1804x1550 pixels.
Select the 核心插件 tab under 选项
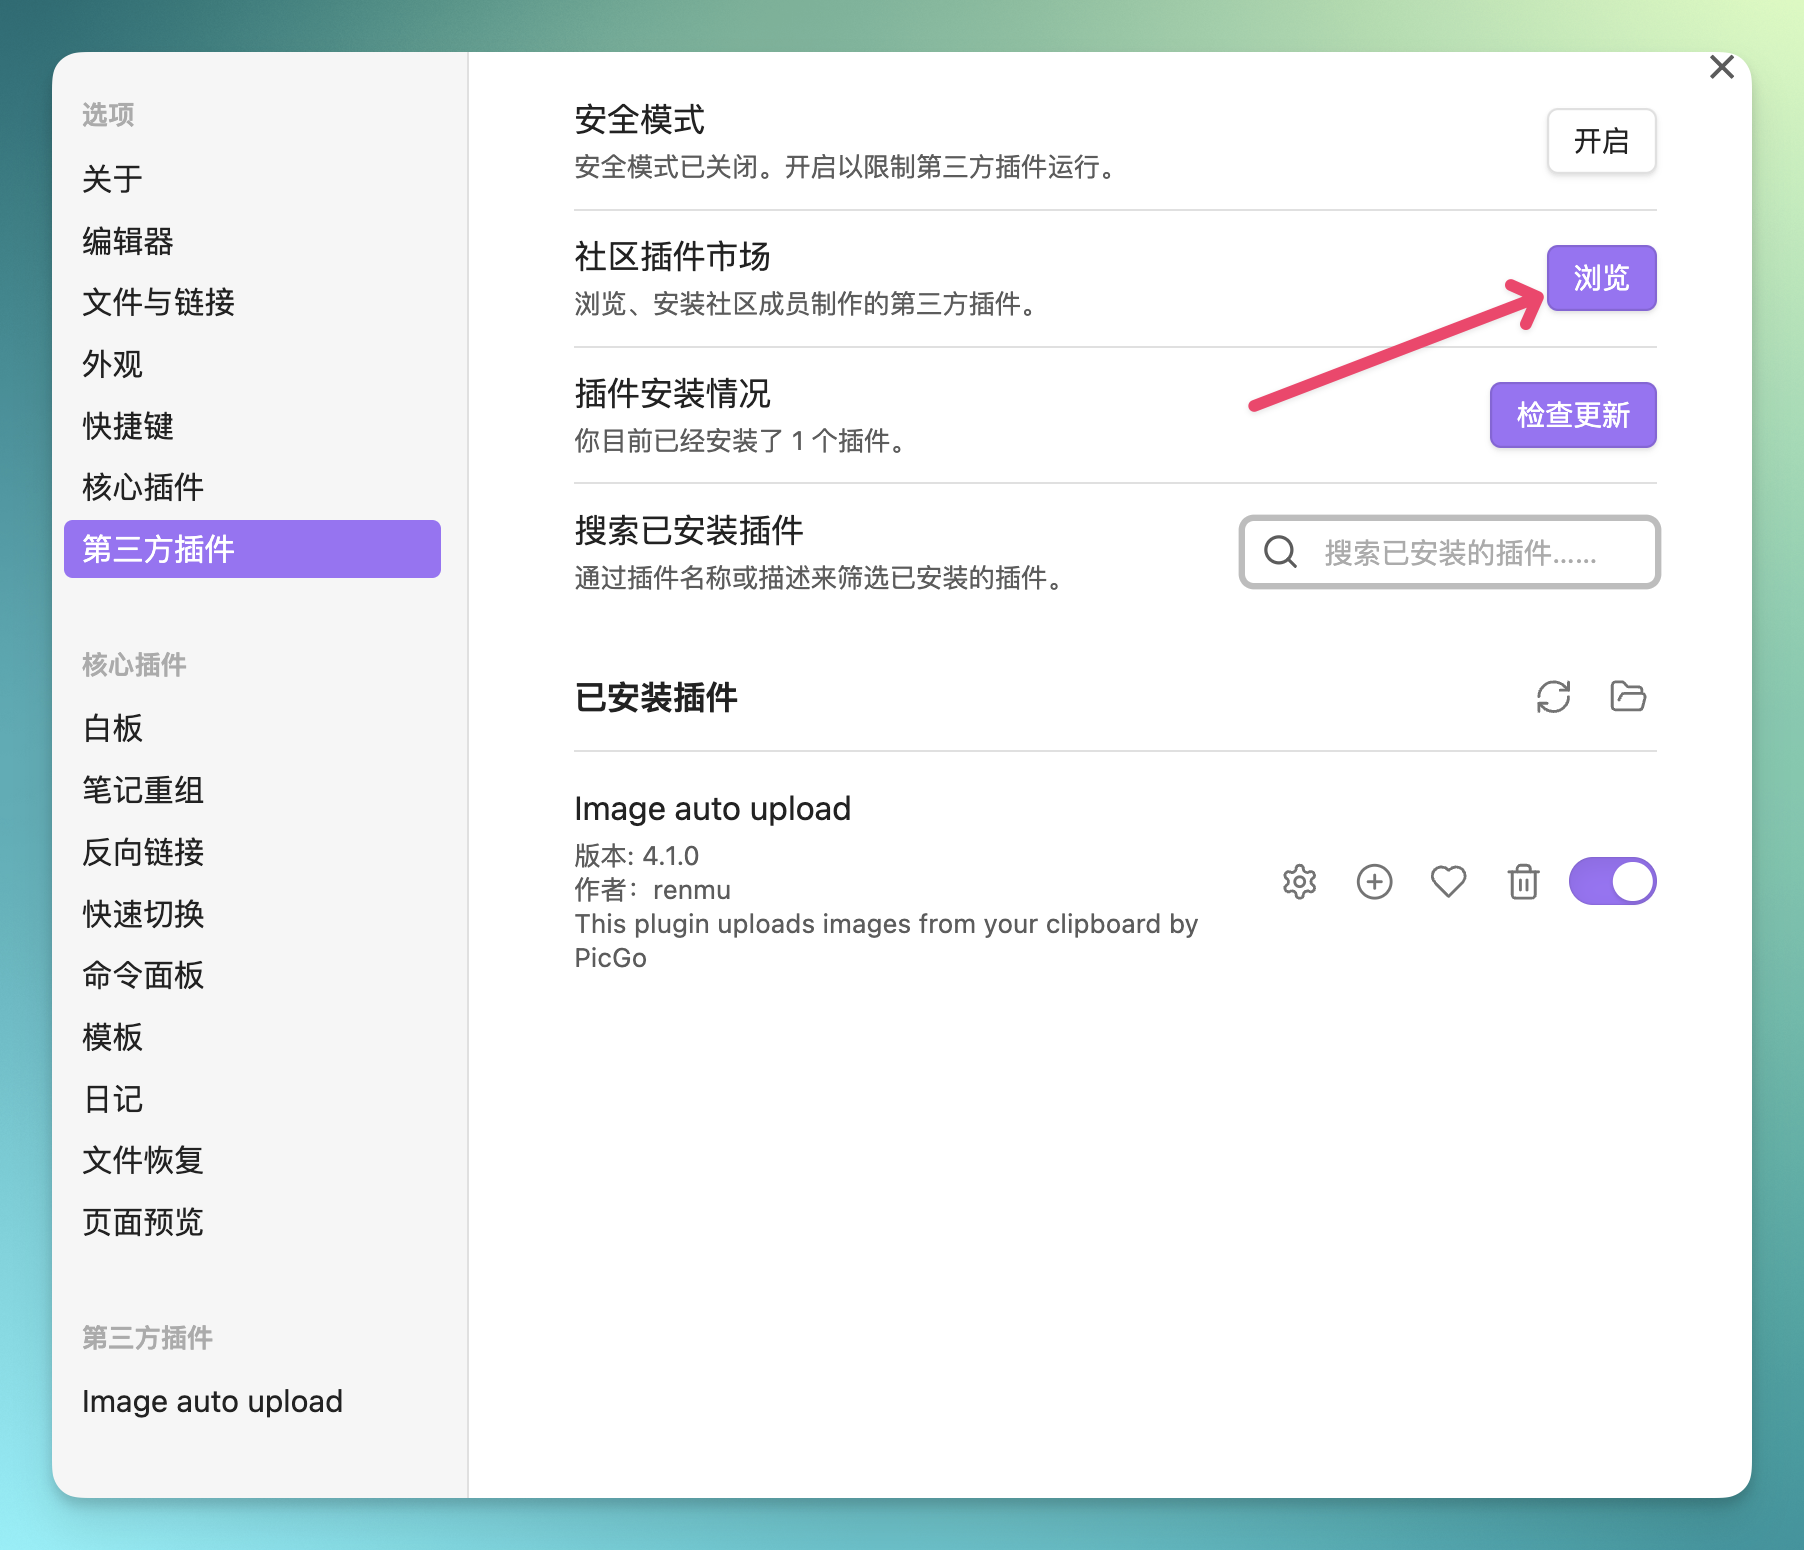(252, 487)
